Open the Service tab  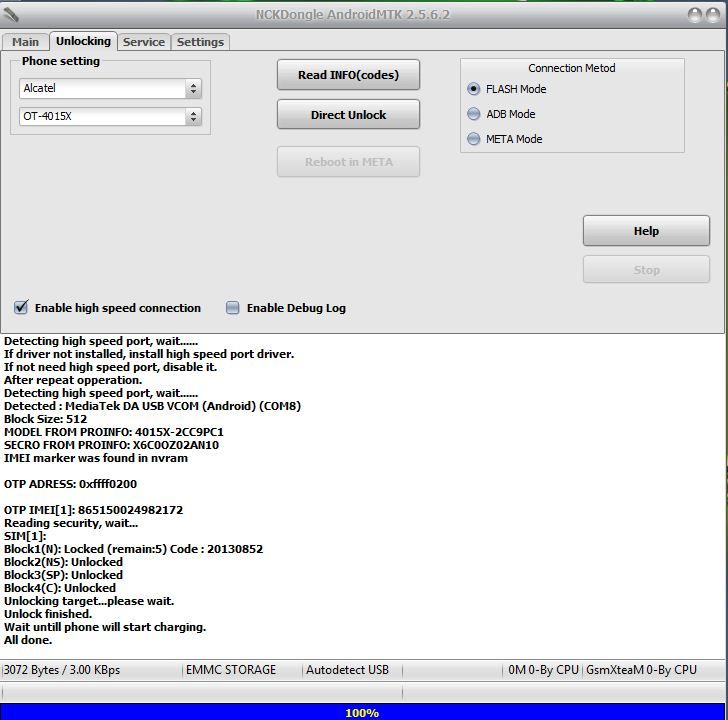click(144, 42)
